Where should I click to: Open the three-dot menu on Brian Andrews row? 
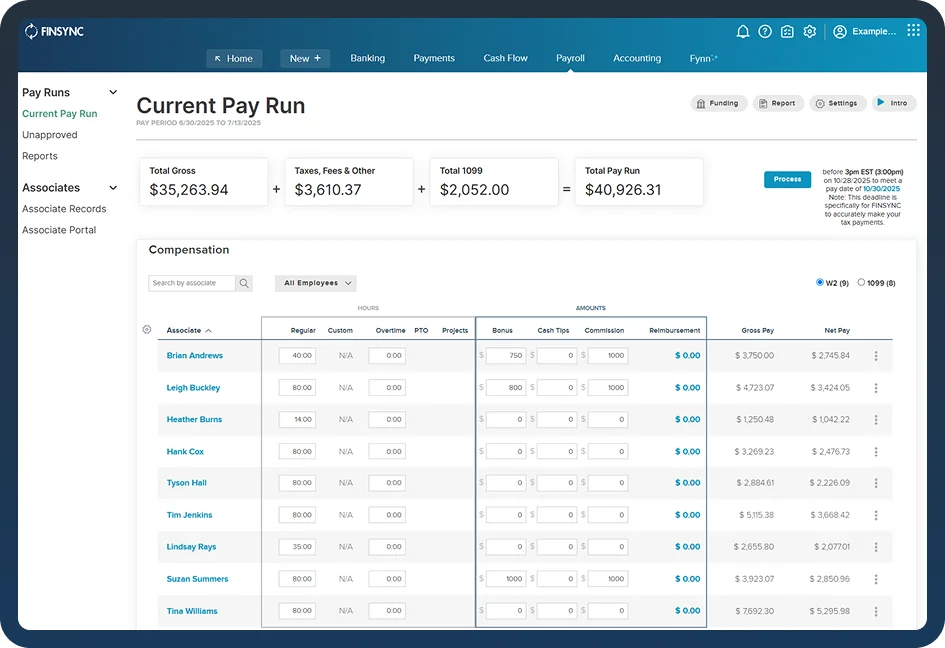(877, 355)
